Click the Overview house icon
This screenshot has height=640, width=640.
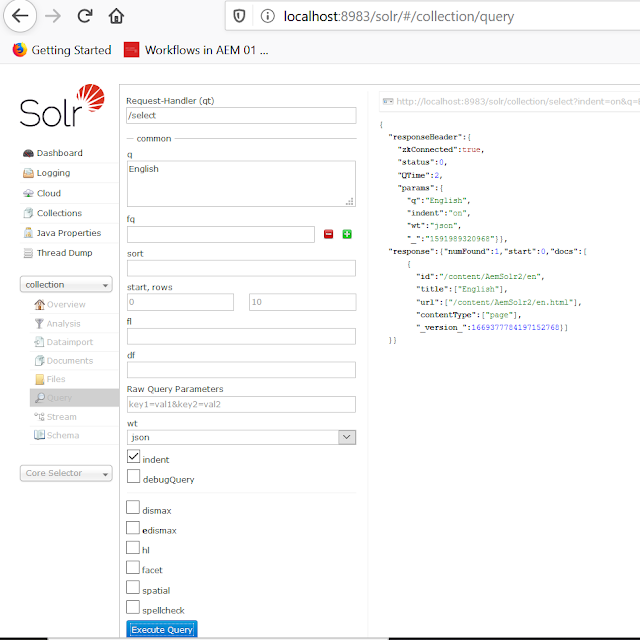[39, 304]
